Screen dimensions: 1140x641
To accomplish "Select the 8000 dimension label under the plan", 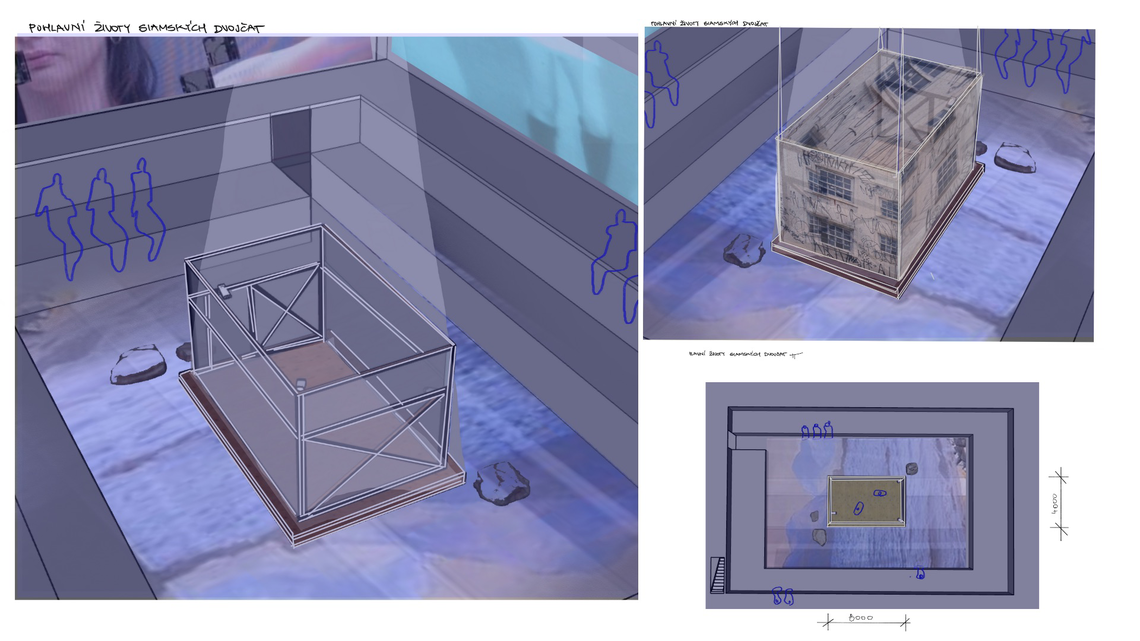I will coord(860,618).
